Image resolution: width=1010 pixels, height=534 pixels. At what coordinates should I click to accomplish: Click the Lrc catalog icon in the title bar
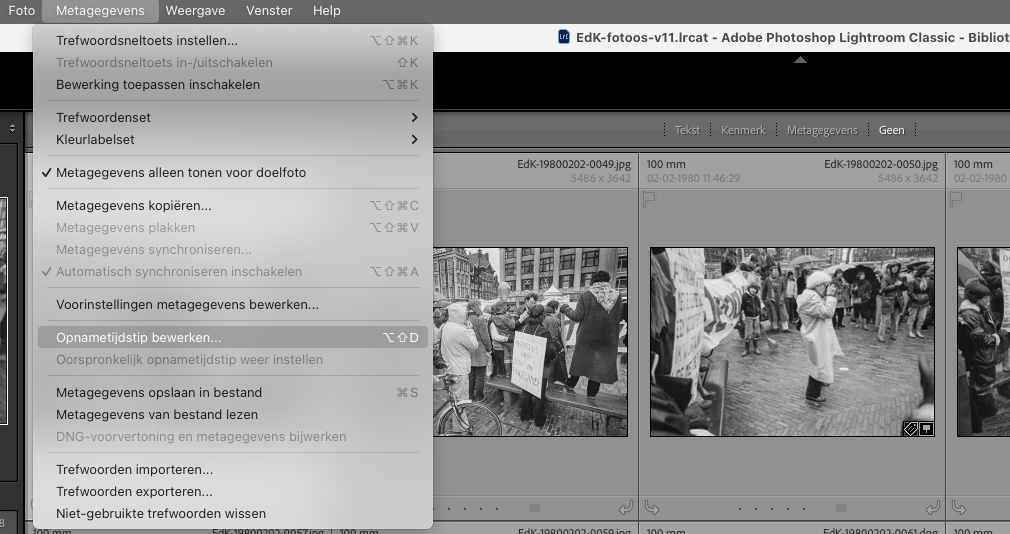tap(564, 37)
